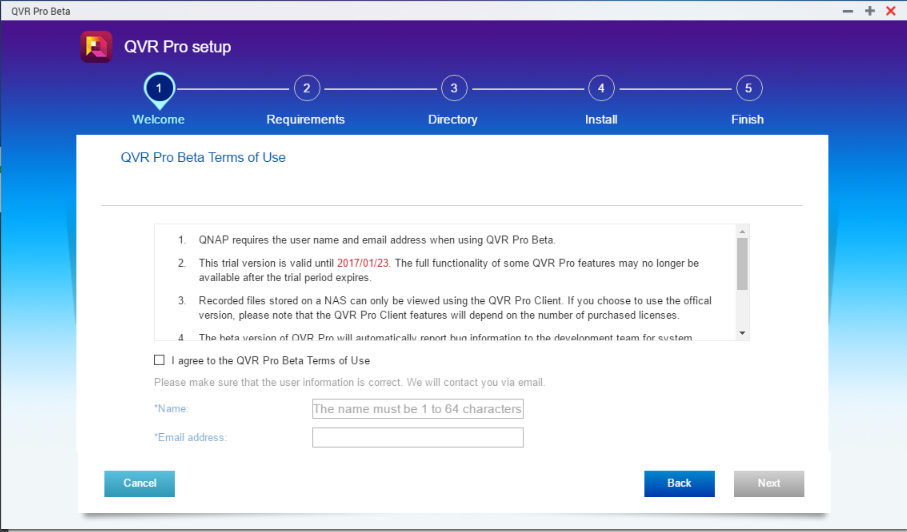The width and height of the screenshot is (907, 532).
Task: Click the terms list scrollbar thumb
Action: click(x=742, y=264)
